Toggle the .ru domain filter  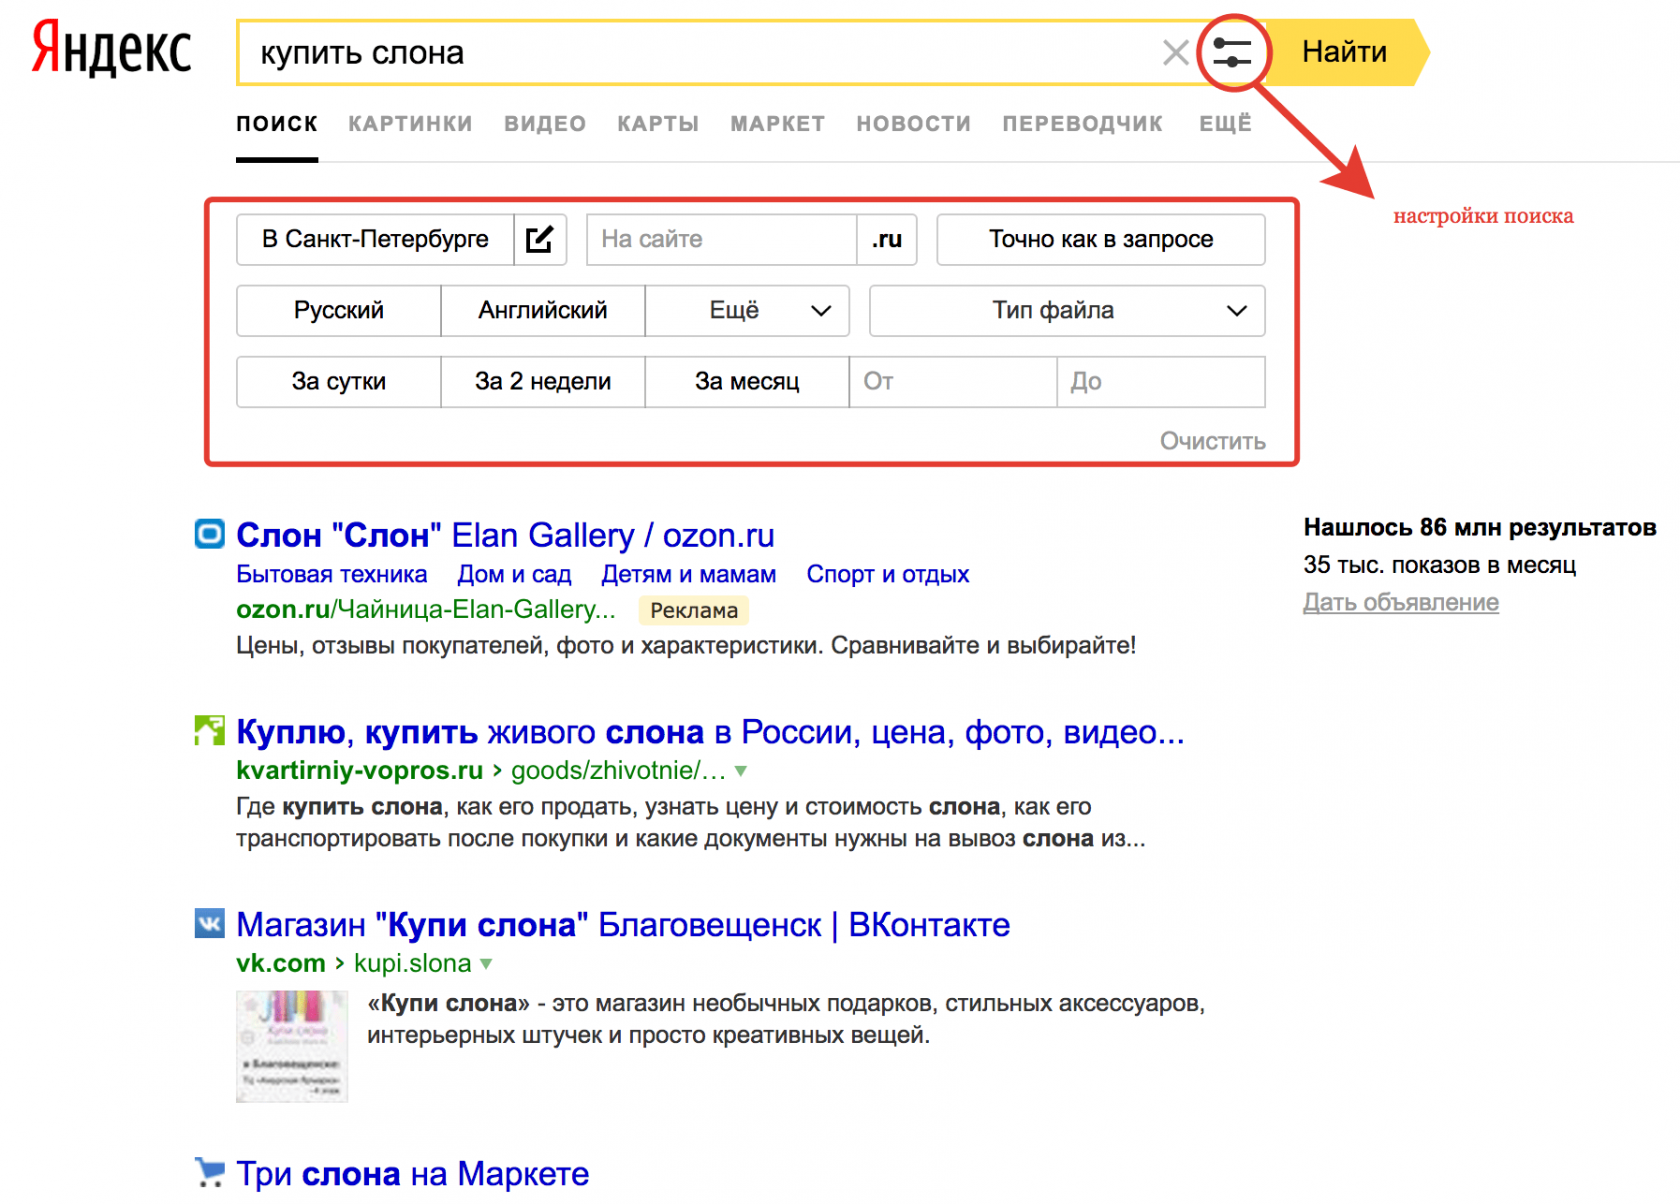click(x=887, y=239)
